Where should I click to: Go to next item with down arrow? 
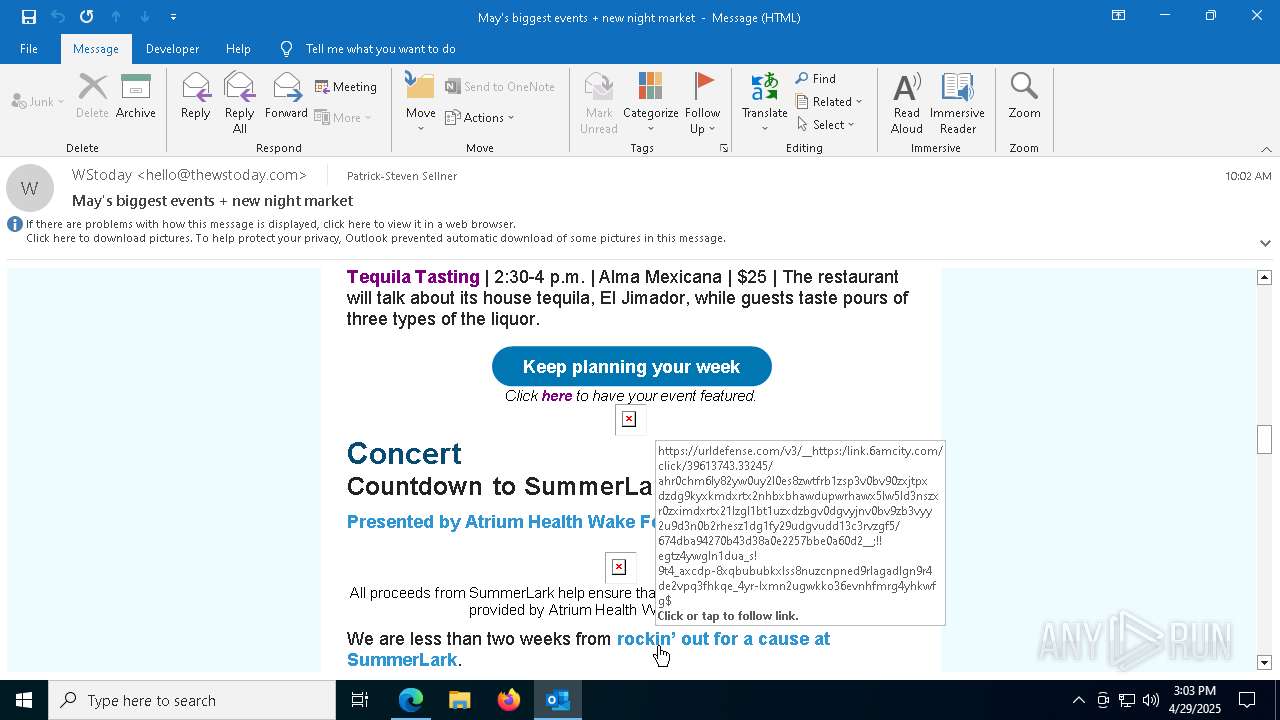pyautogui.click(x=145, y=16)
